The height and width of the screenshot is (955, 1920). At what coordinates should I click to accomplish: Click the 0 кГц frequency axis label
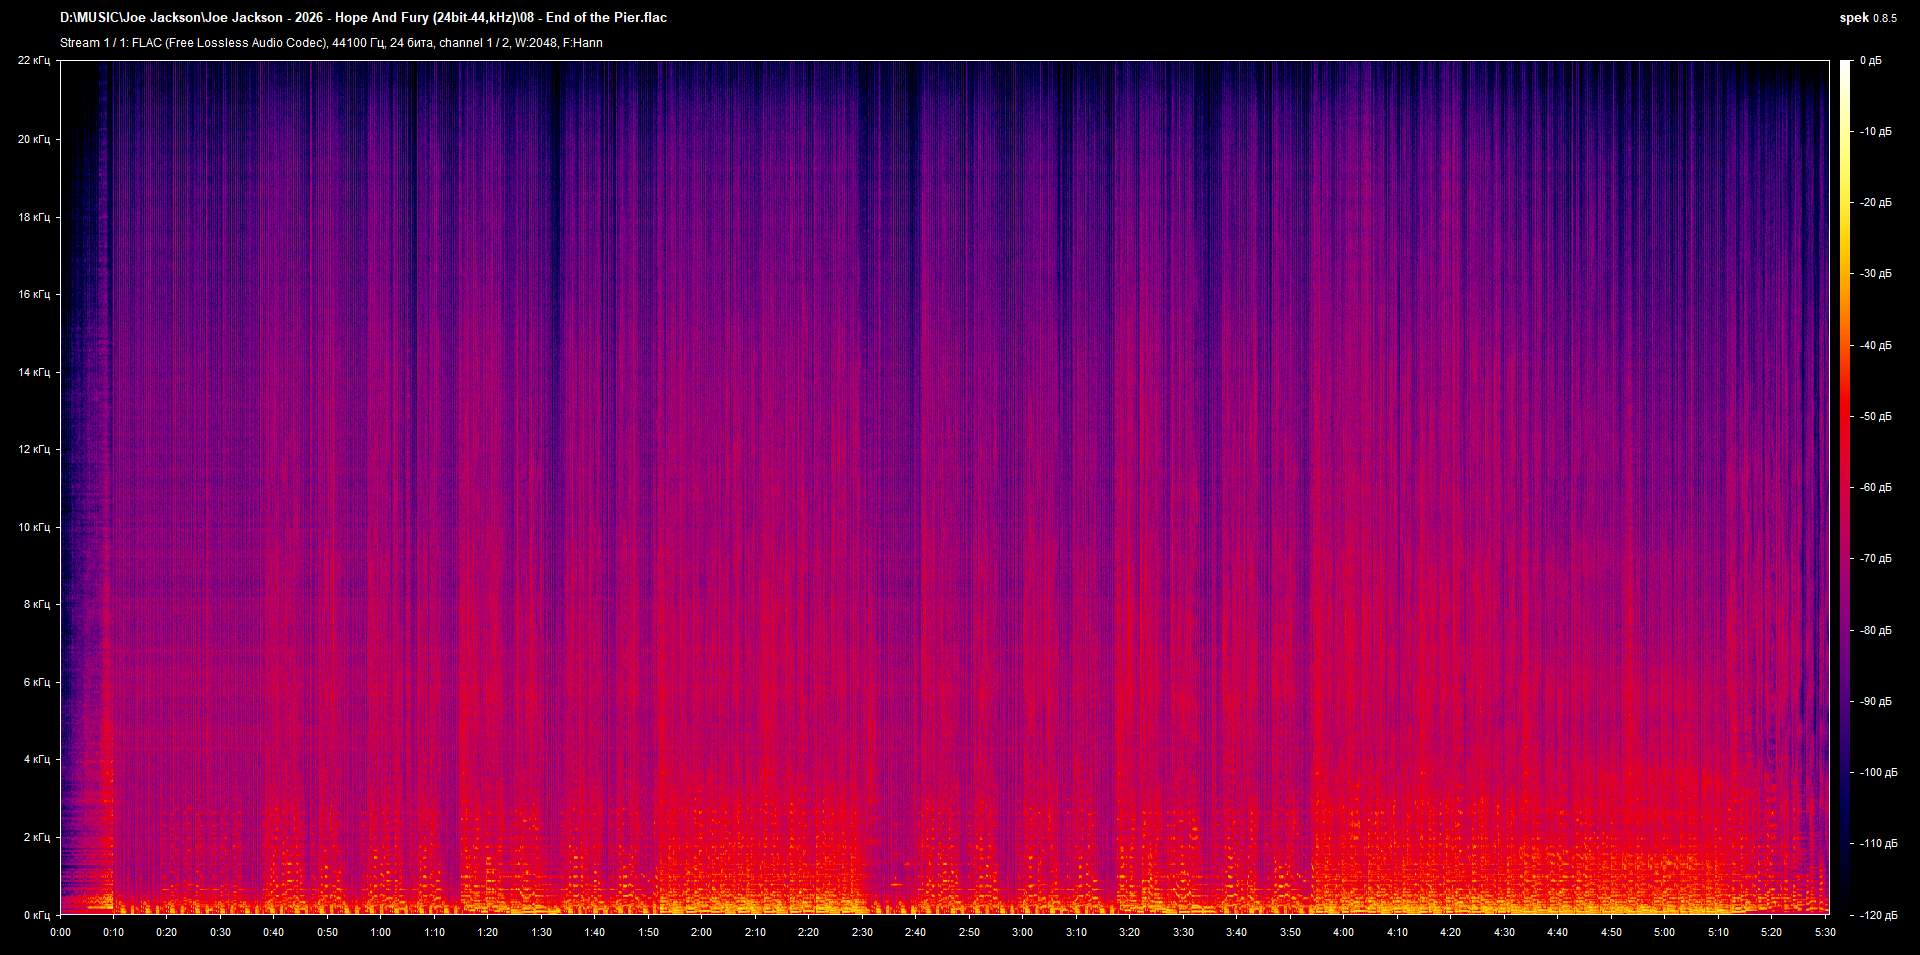pos(36,913)
